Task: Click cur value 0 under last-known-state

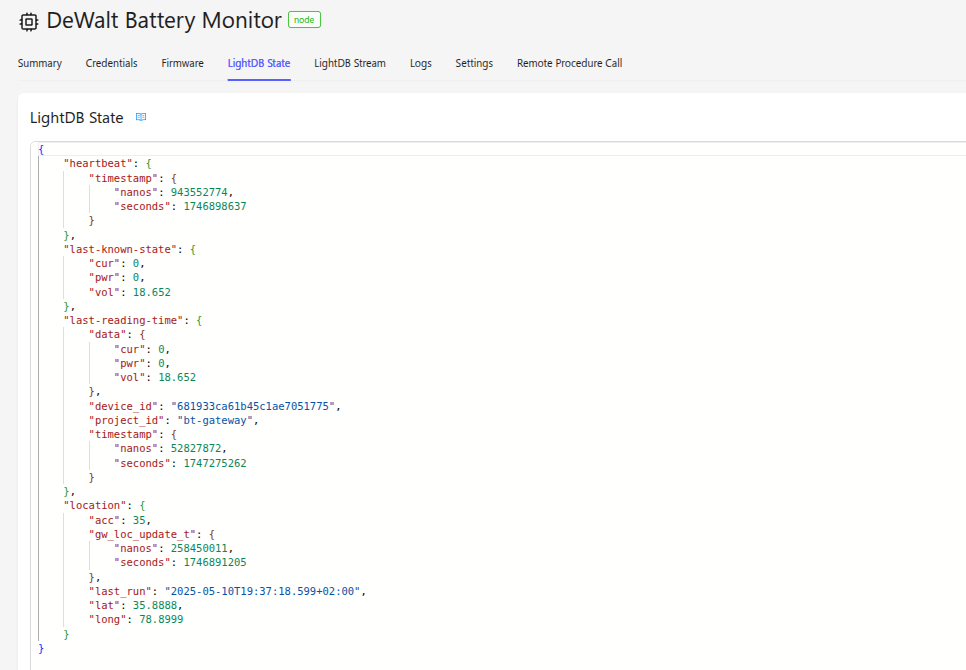Action: click(136, 264)
